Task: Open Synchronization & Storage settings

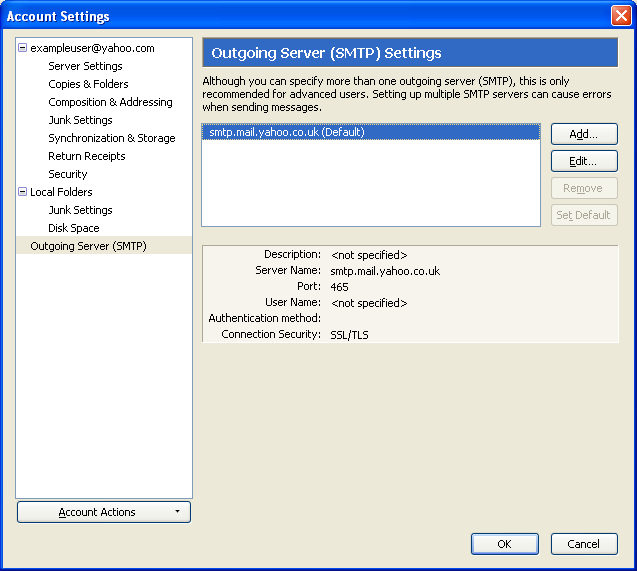Action: click(x=112, y=138)
